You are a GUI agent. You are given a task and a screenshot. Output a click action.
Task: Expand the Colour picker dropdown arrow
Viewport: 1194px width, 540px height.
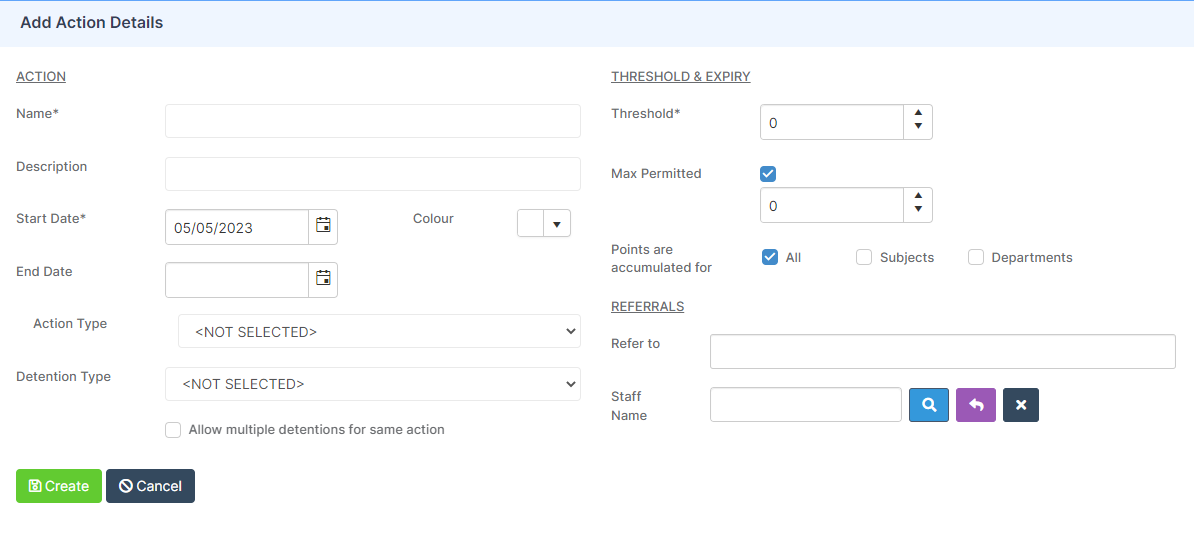click(x=557, y=224)
